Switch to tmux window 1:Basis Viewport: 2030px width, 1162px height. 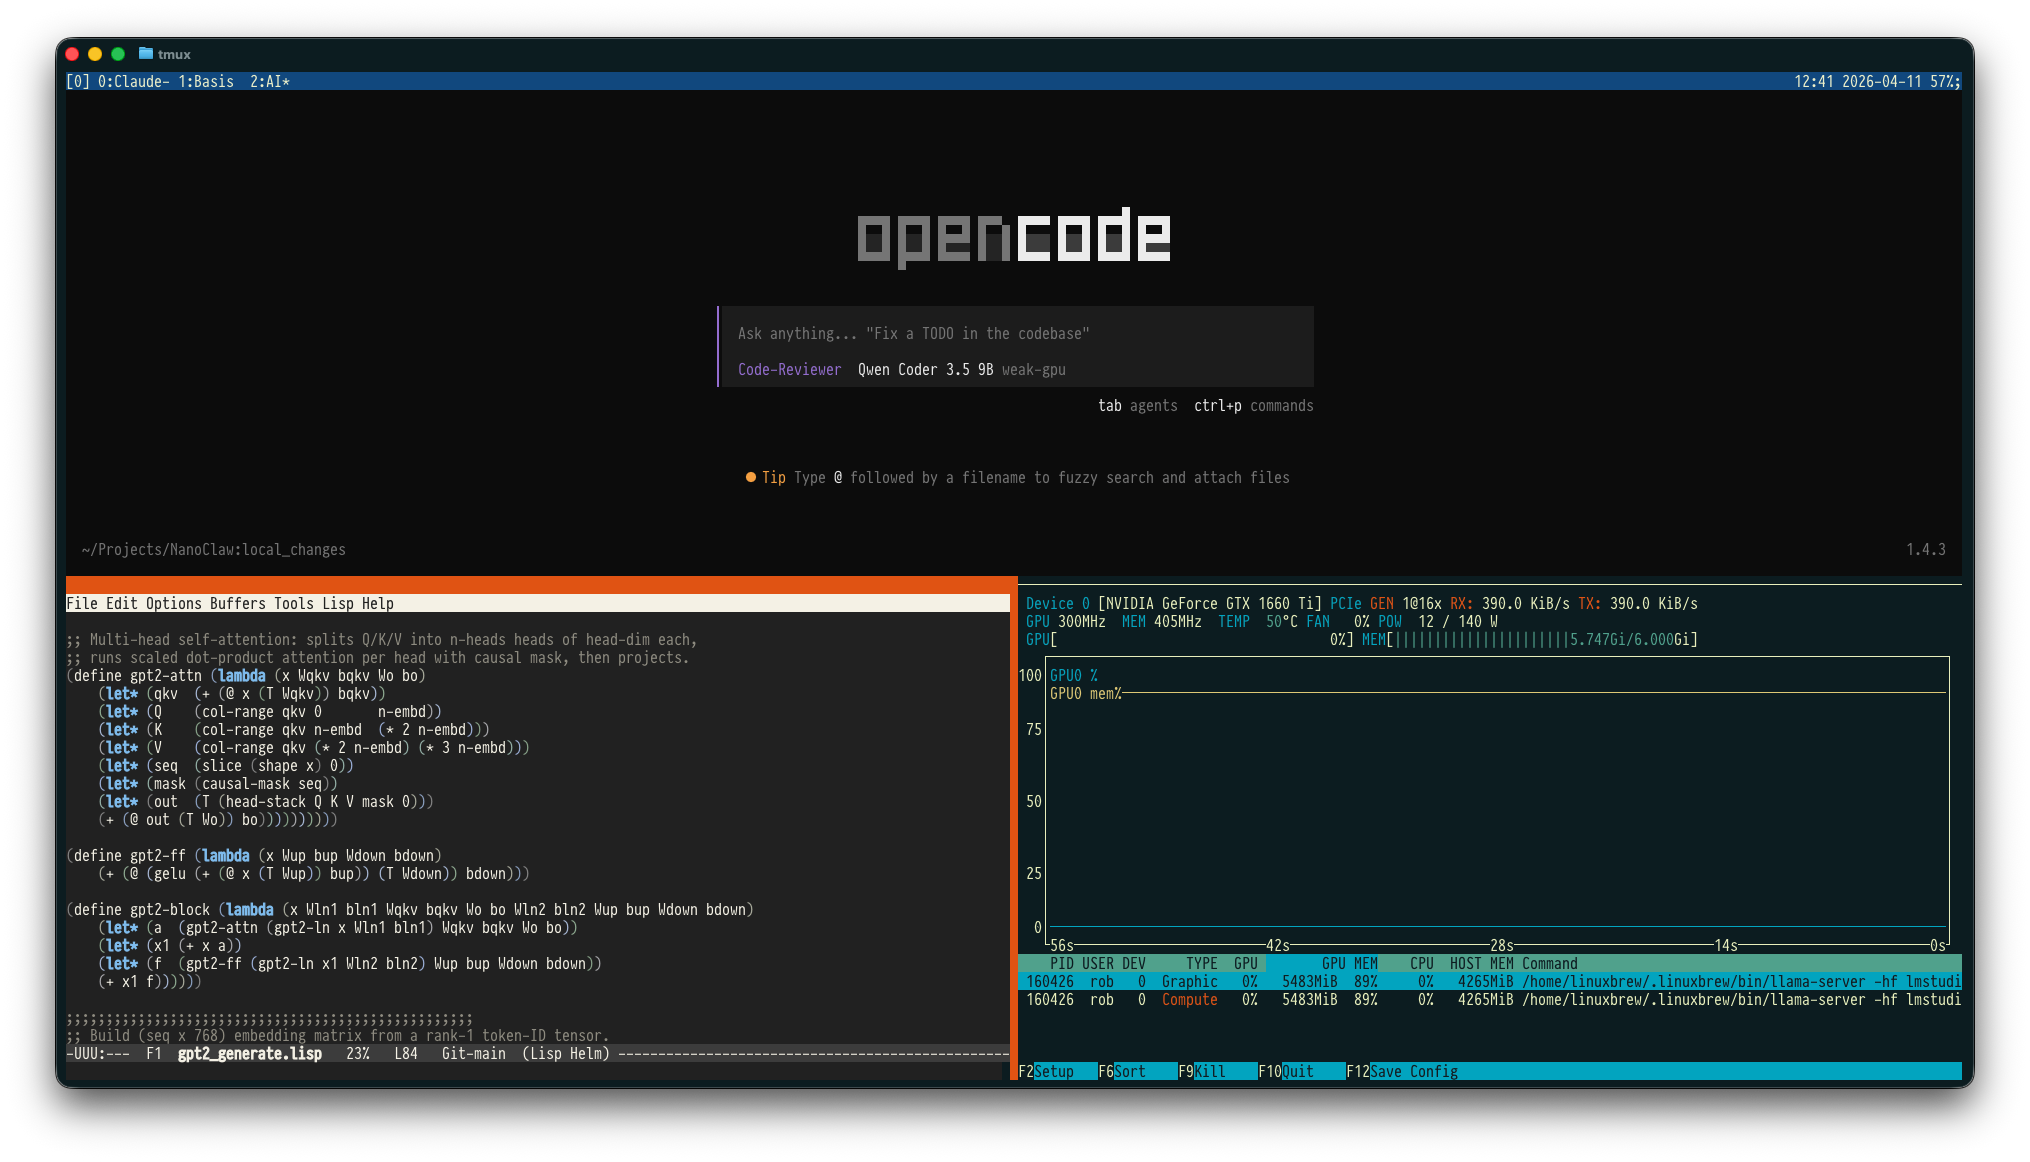[205, 81]
